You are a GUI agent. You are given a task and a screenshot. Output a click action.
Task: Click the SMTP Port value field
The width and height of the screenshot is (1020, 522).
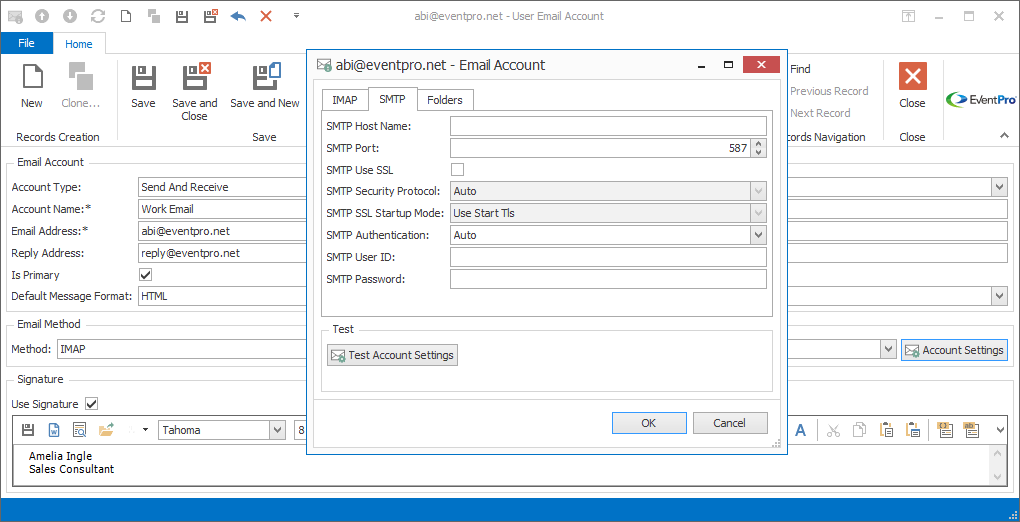click(600, 148)
